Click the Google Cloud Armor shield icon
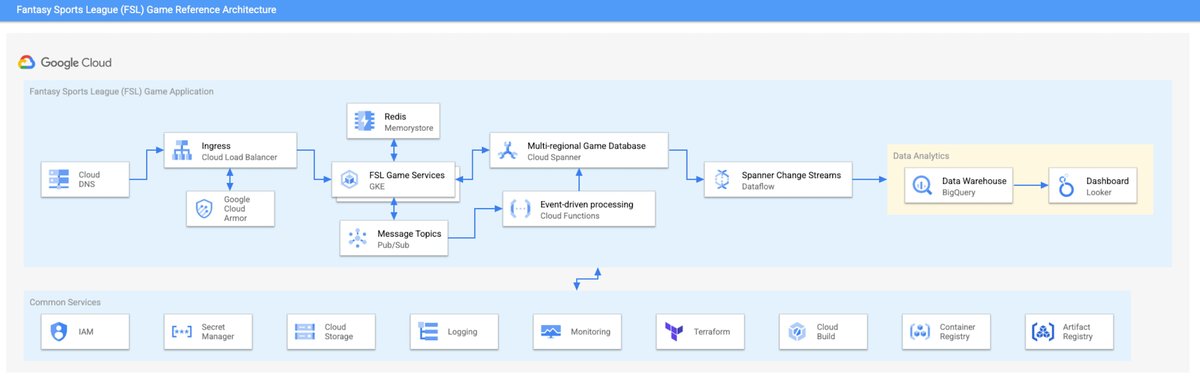 [205, 209]
